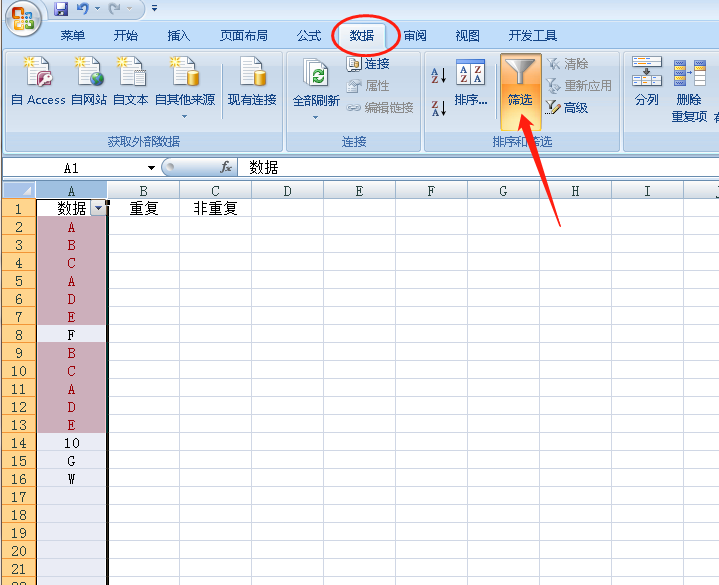Open the undo history dropdown arrow
Image resolution: width=719 pixels, height=585 pixels.
(97, 8)
